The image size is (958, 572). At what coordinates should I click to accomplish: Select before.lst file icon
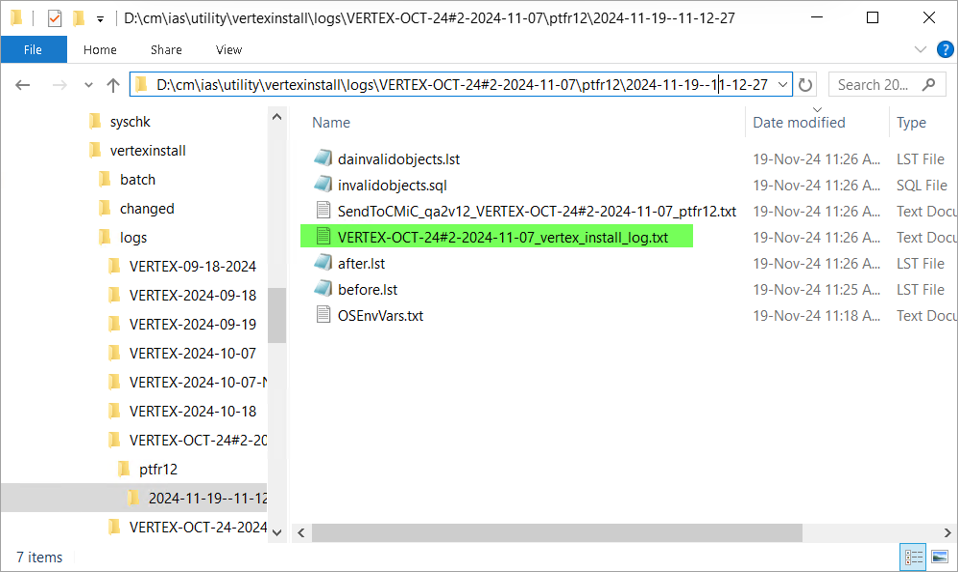pos(323,288)
